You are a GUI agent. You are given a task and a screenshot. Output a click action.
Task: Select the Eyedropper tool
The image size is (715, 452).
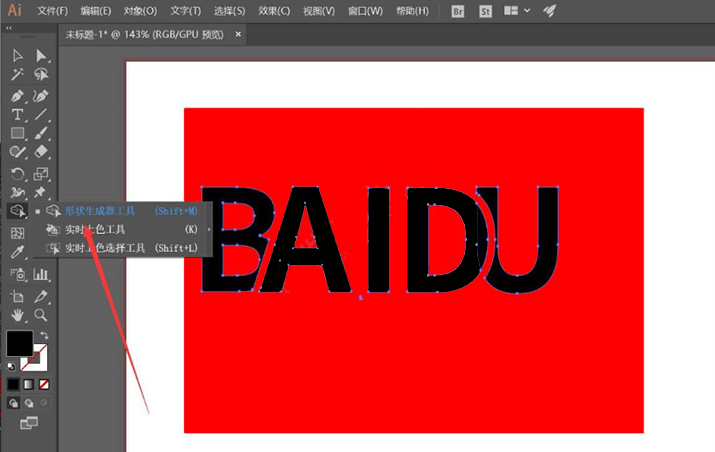17,251
